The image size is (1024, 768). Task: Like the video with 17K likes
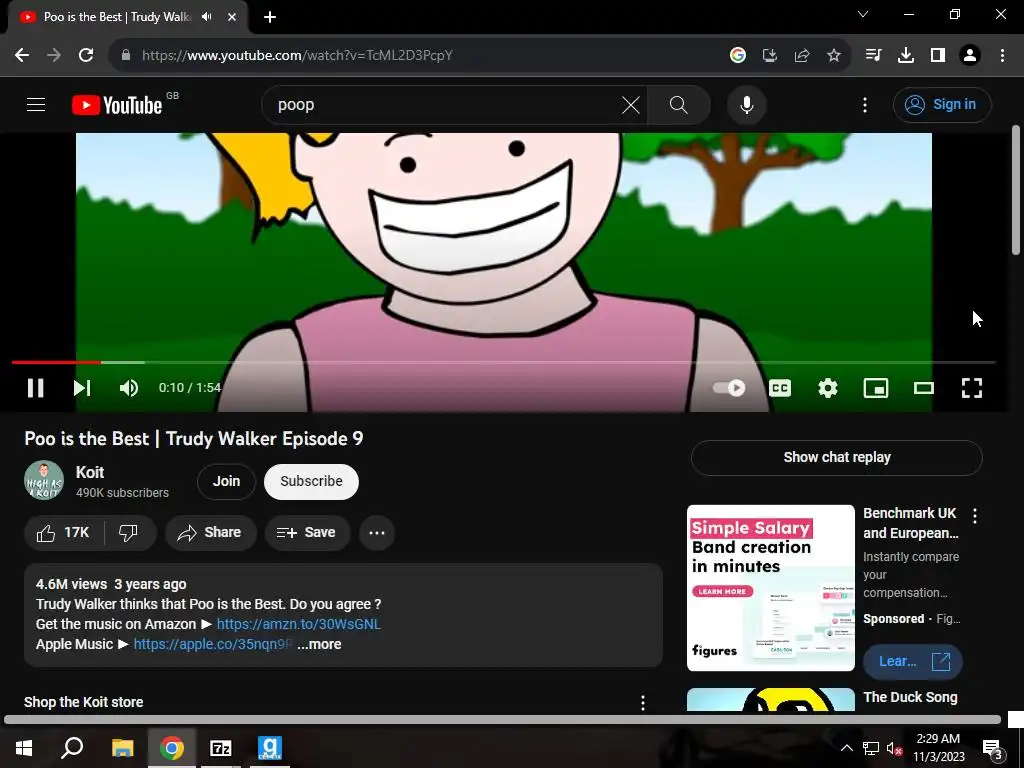(63, 533)
